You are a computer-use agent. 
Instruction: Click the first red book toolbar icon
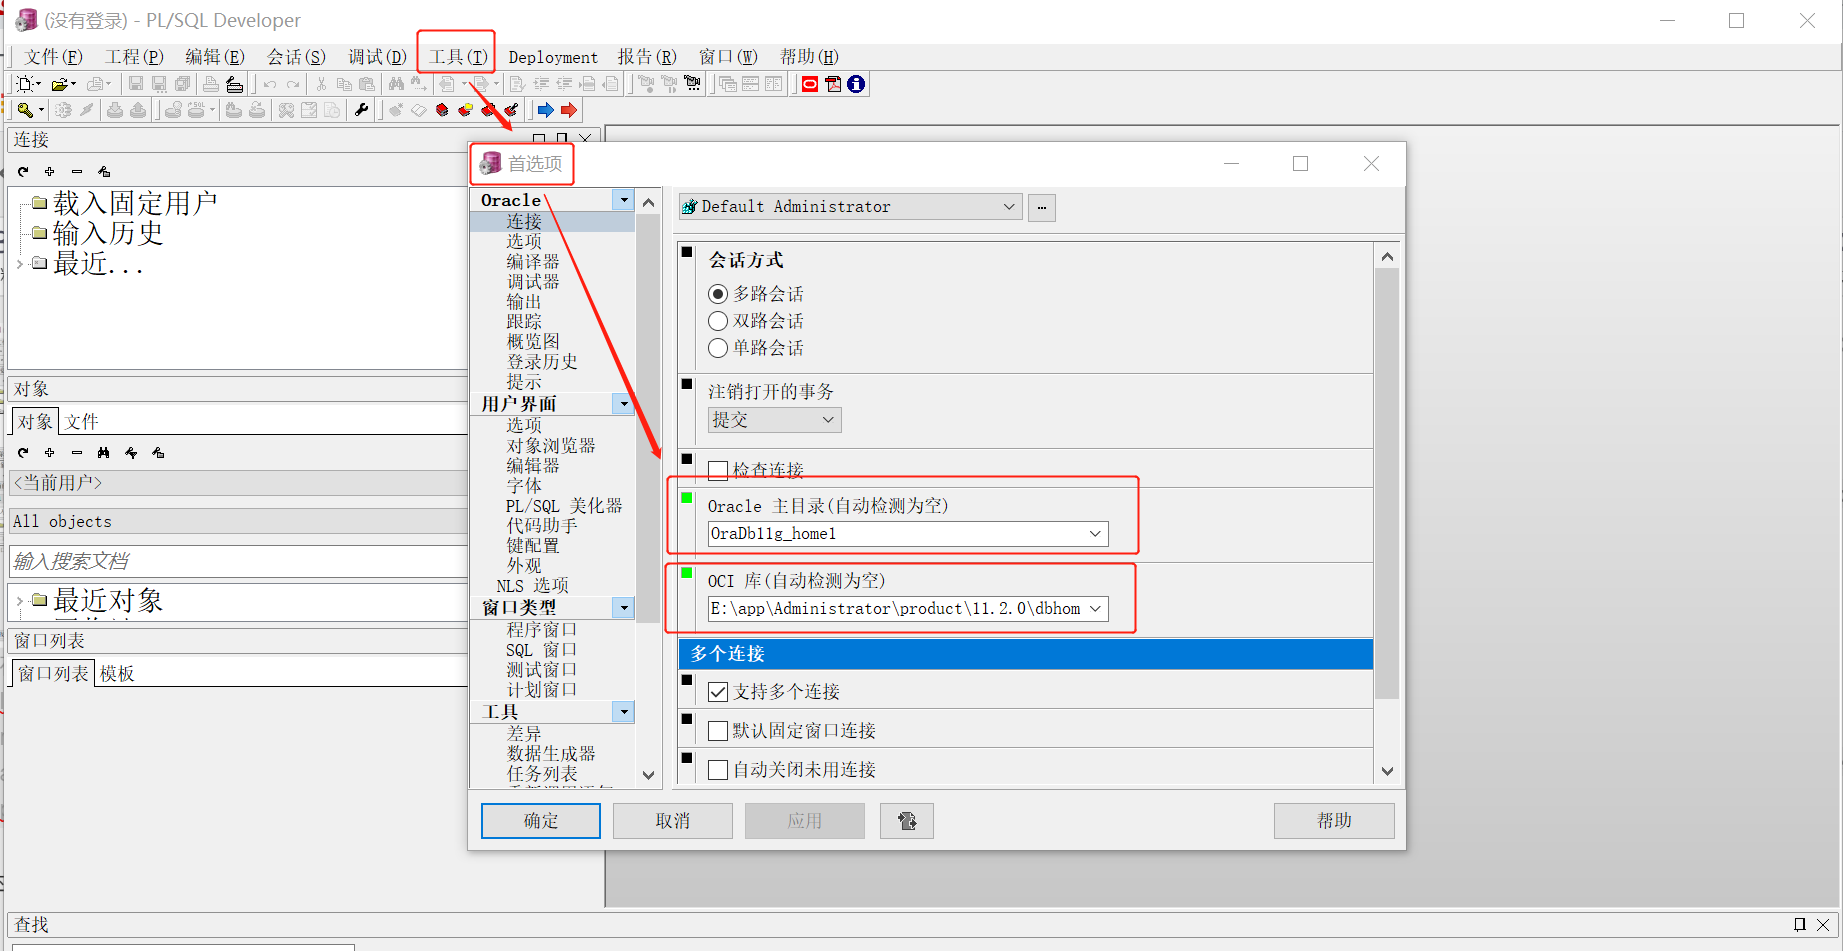pyautogui.click(x=442, y=110)
